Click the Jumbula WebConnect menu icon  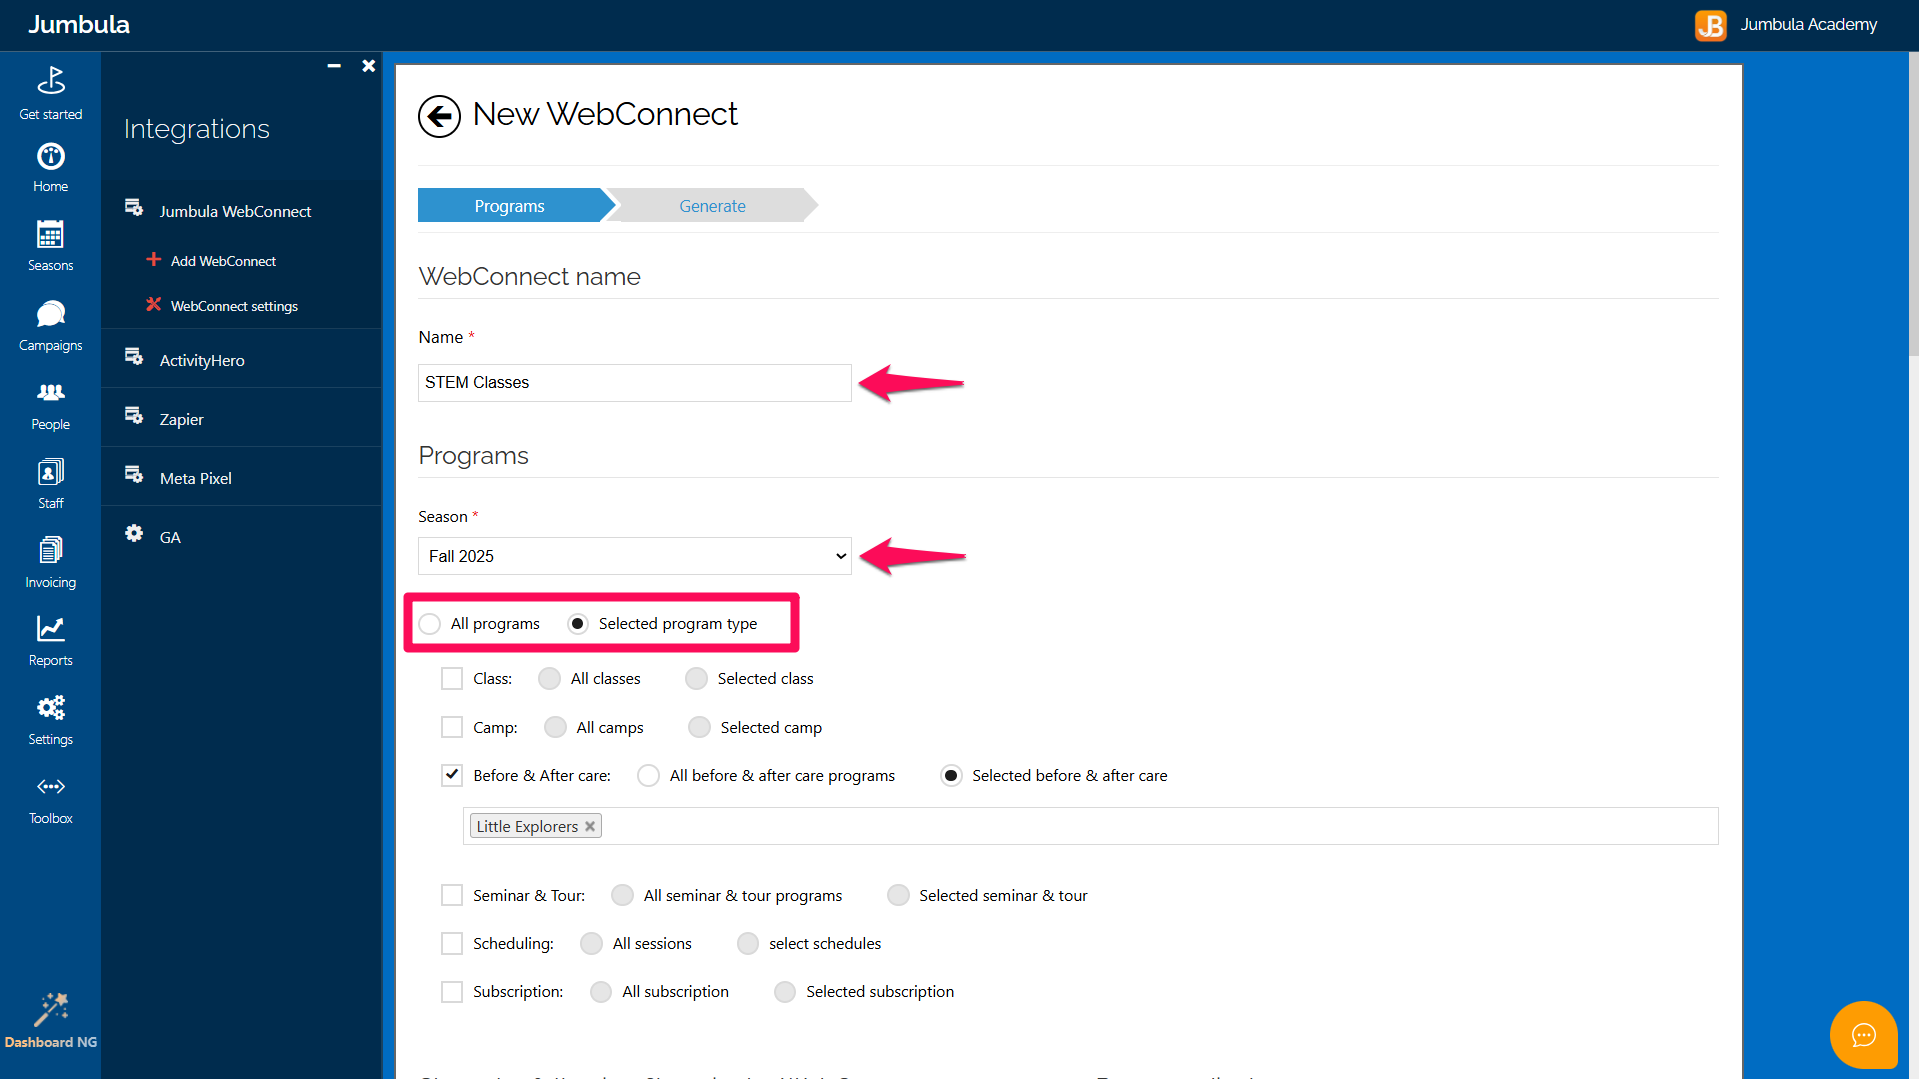[x=134, y=207]
